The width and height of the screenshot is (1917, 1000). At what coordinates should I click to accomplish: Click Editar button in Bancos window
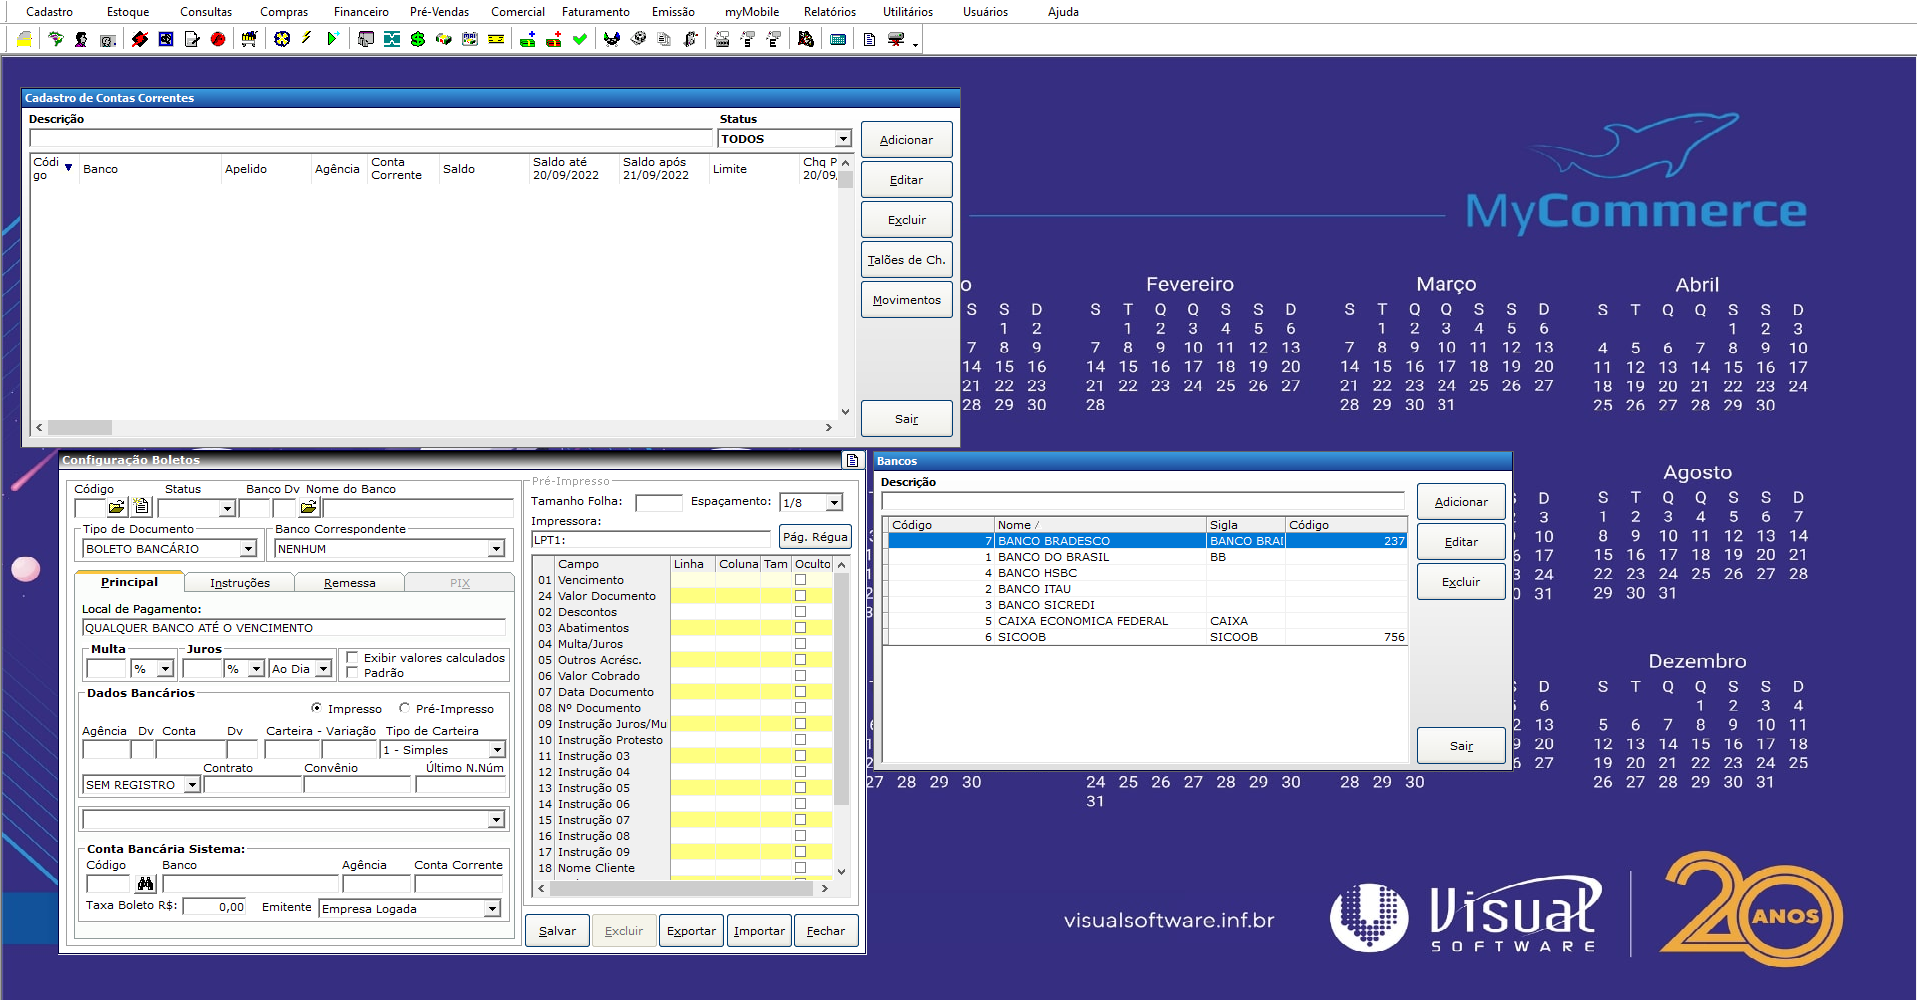coord(1461,542)
